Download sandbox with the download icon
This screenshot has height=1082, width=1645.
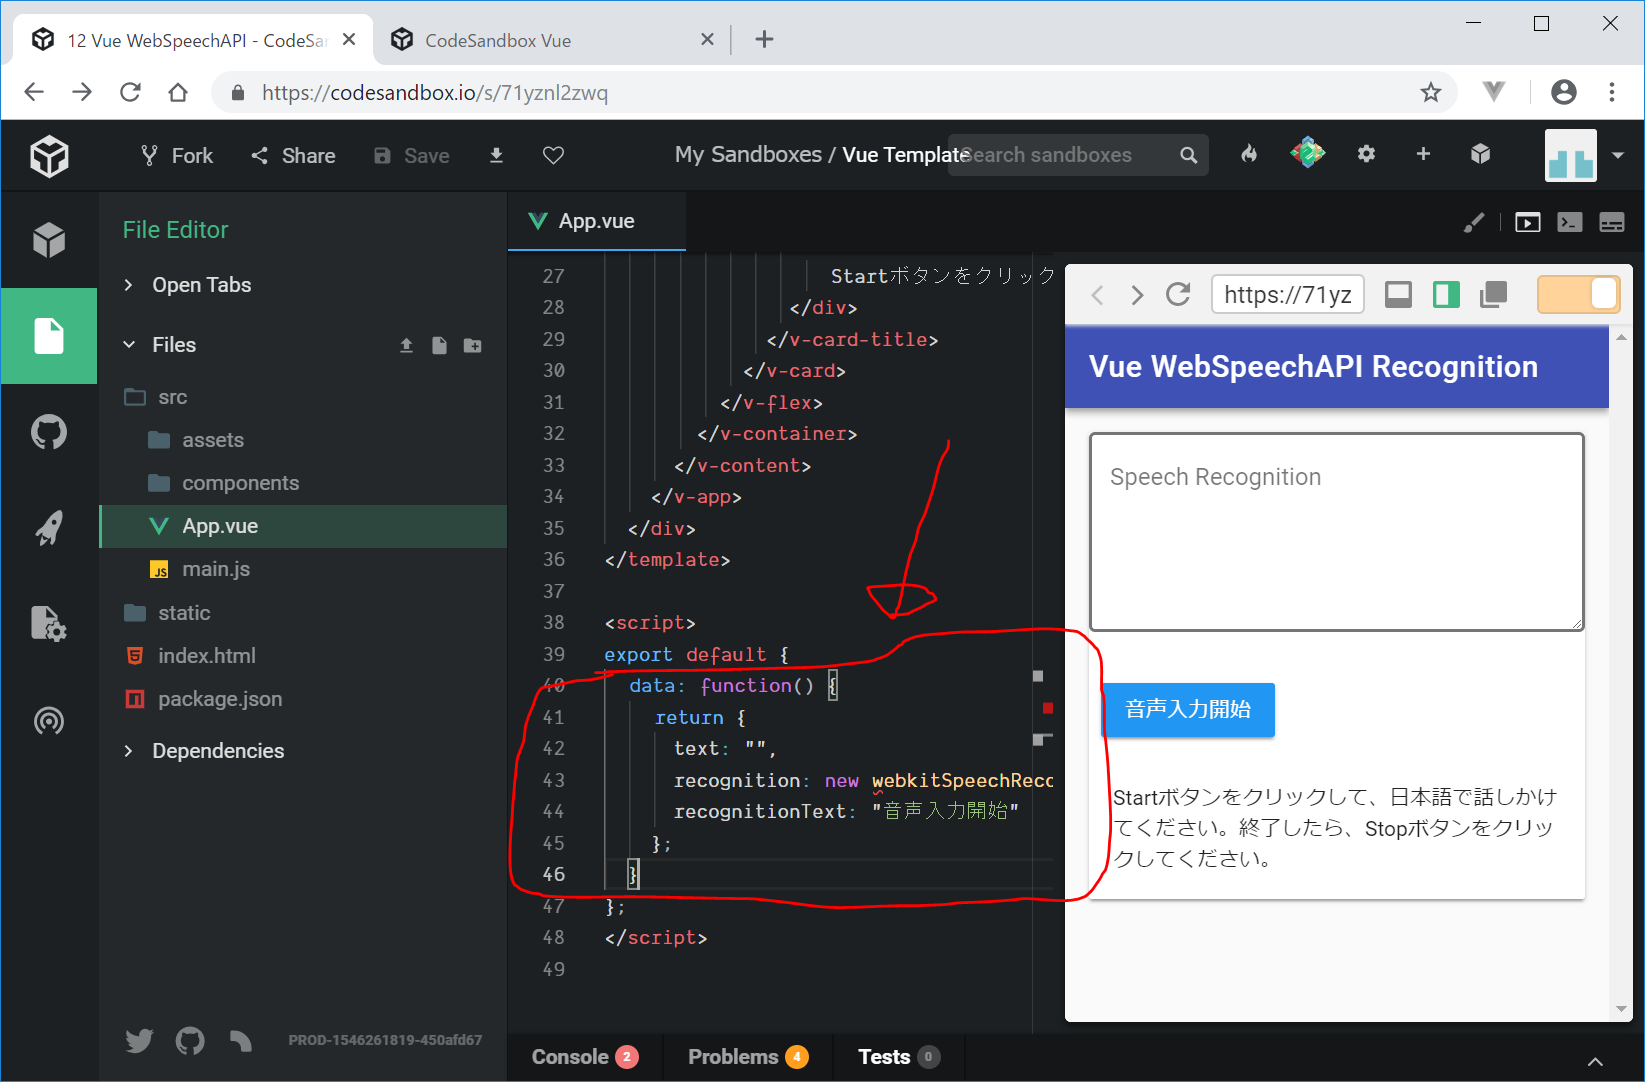(x=496, y=155)
